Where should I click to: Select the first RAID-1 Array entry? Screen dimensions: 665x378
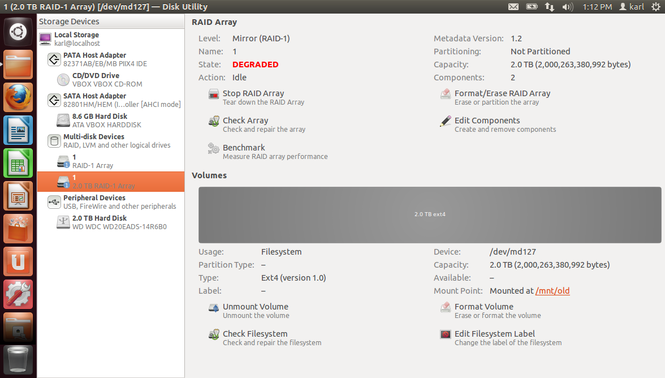click(111, 161)
